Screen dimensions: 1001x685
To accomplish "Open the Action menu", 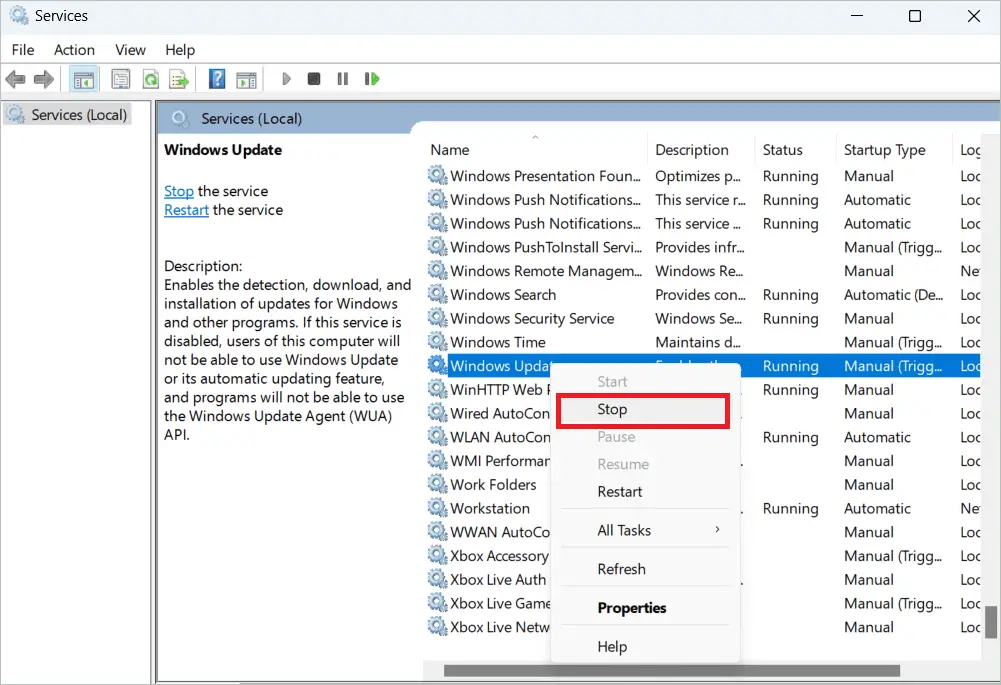I will 74,50.
